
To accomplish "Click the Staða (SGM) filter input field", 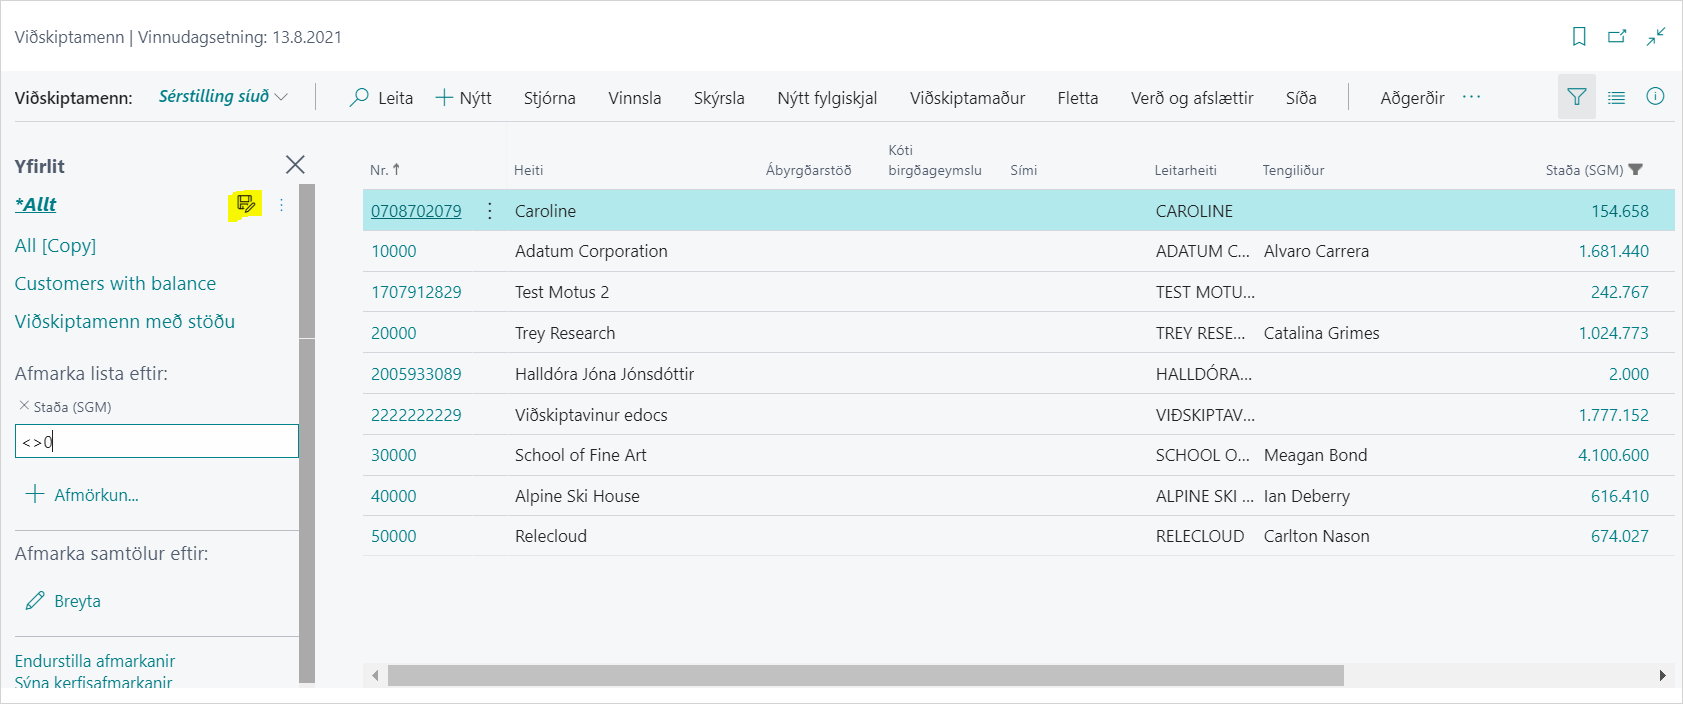I will pos(157,442).
